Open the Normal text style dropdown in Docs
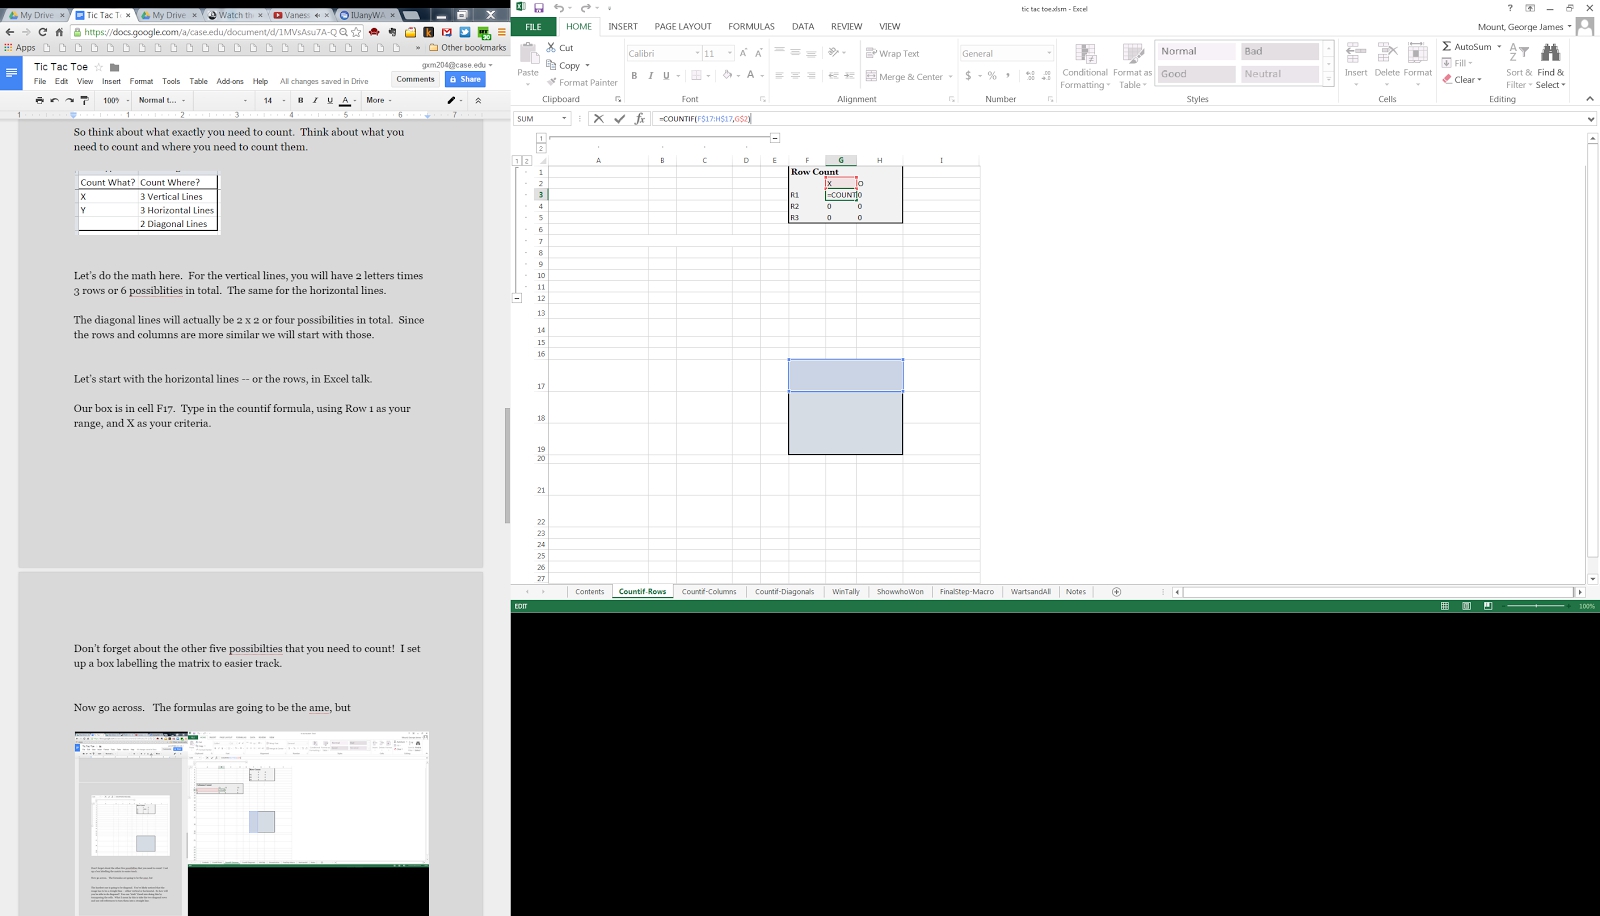The height and width of the screenshot is (916, 1600). point(162,100)
